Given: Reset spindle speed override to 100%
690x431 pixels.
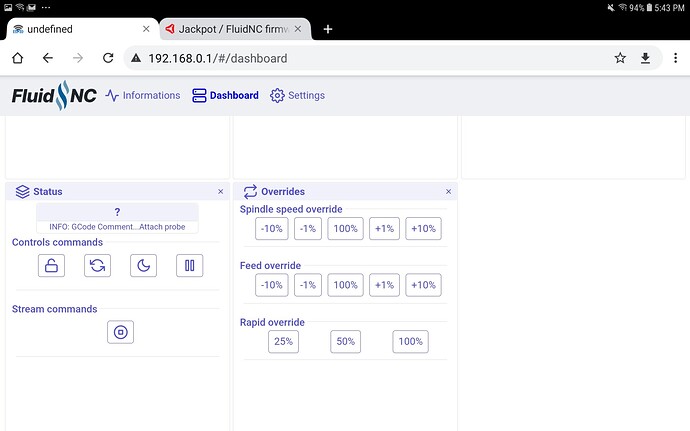Looking at the screenshot, I should coord(345,228).
